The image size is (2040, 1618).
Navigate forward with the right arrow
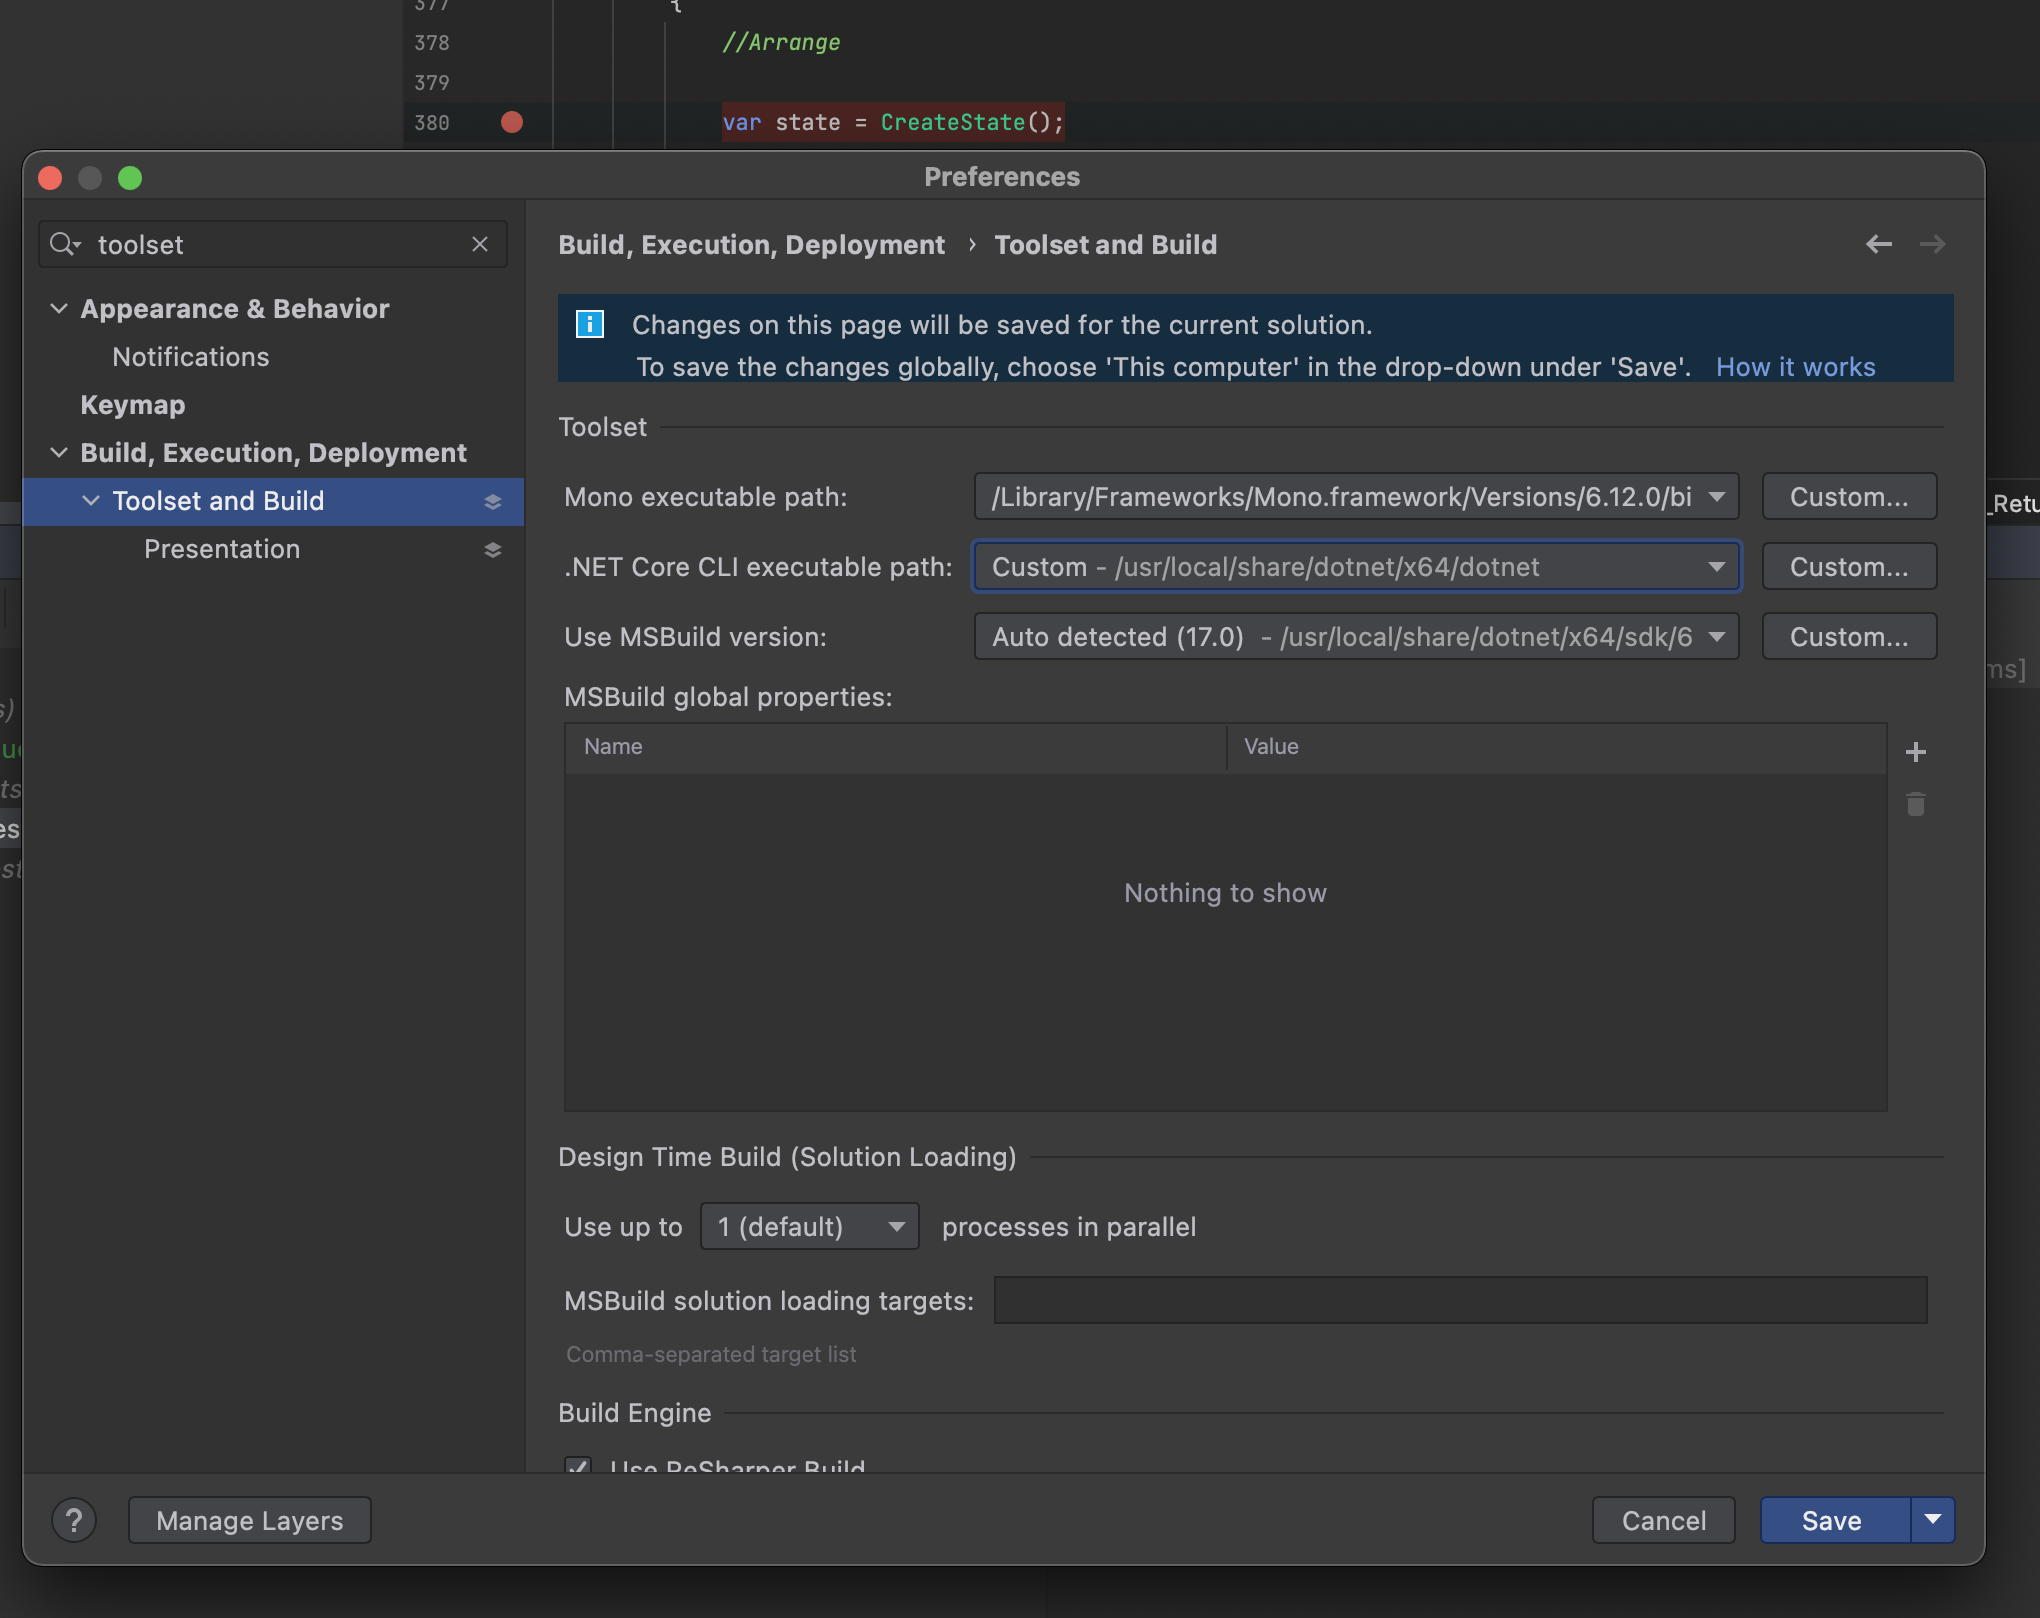[1932, 244]
